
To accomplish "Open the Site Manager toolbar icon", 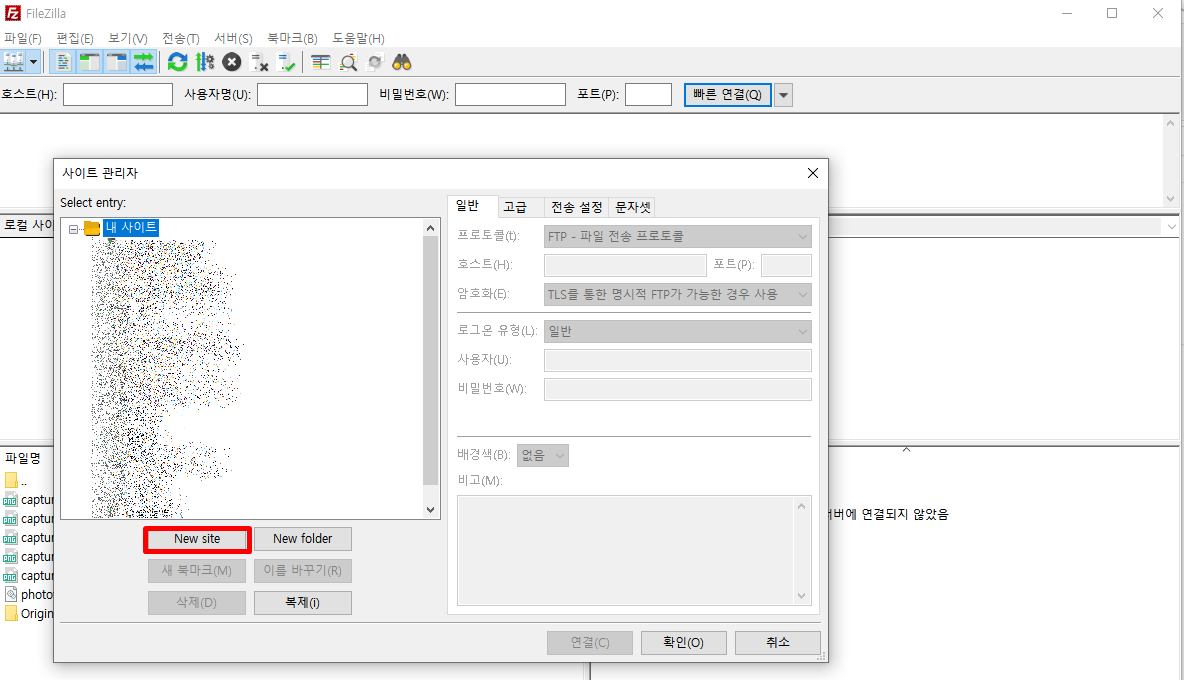I will (14, 62).
